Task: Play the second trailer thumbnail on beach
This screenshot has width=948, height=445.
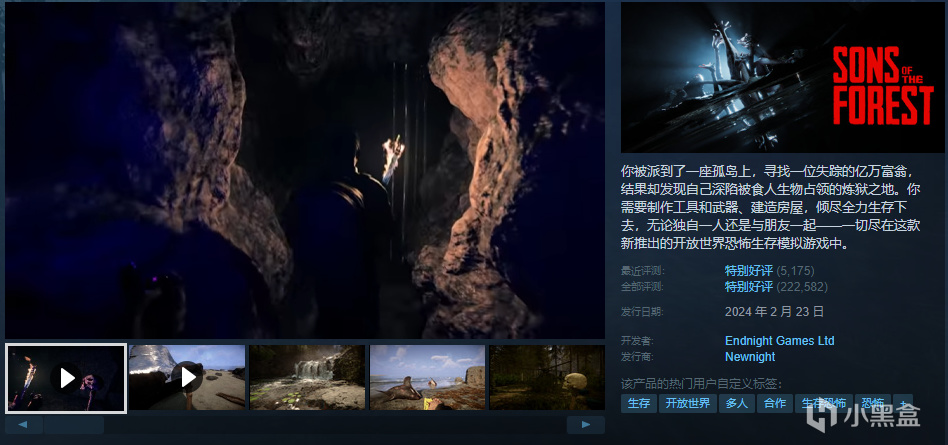Action: click(x=187, y=378)
